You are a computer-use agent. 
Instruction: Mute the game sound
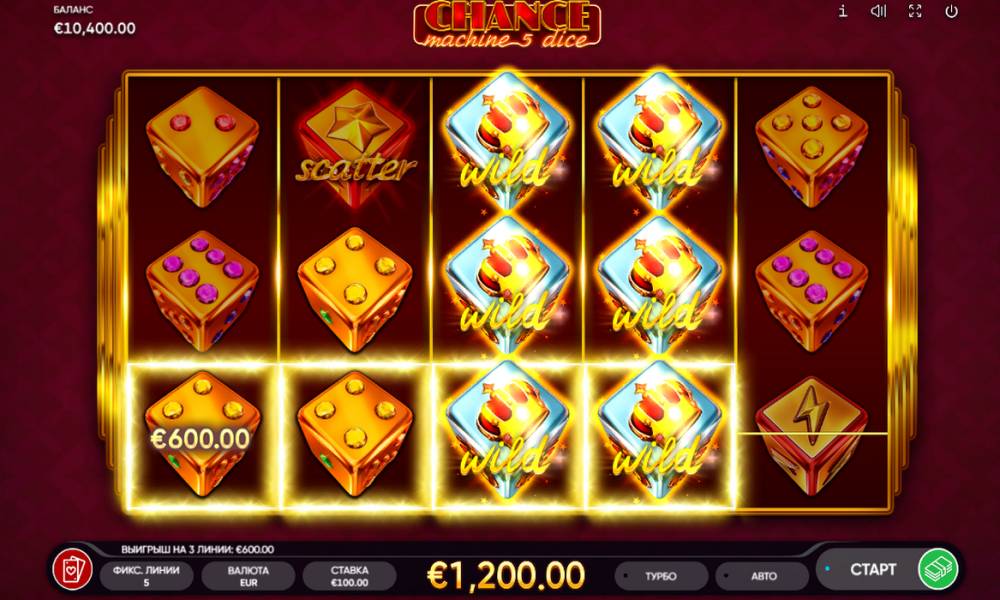[x=879, y=11]
